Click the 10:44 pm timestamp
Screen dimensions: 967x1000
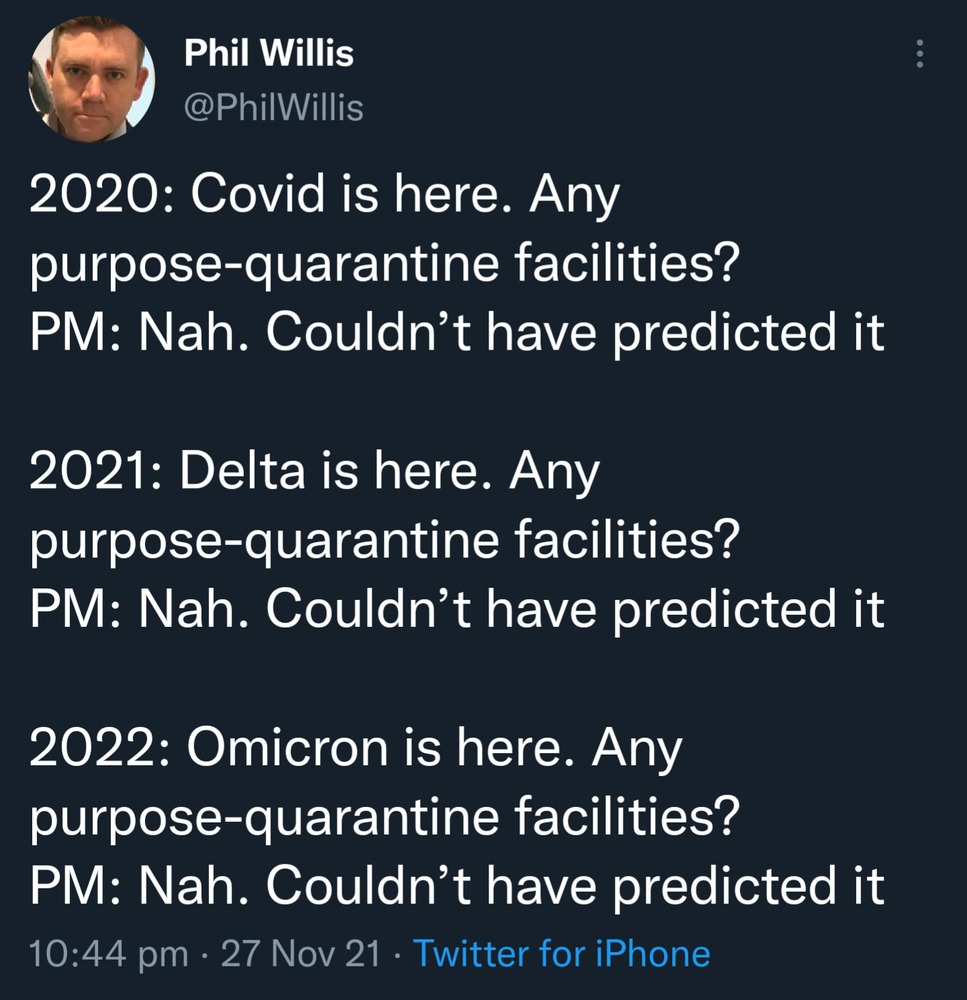108,953
